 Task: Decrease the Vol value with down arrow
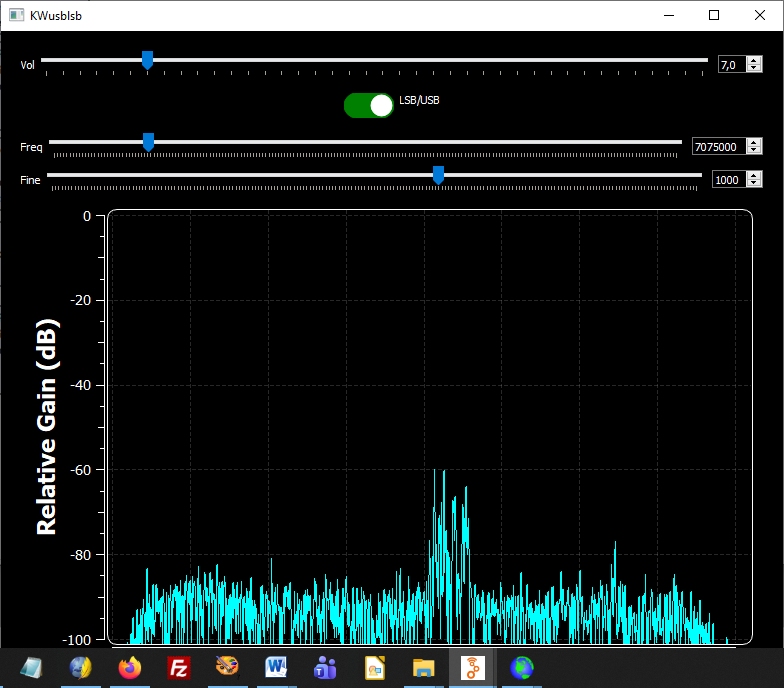[754, 69]
